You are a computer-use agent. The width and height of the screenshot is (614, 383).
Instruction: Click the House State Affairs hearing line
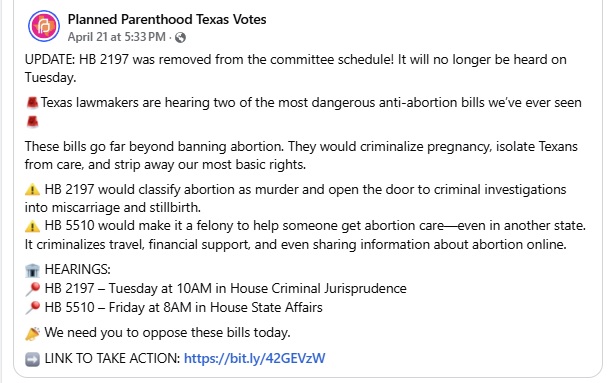click(184, 307)
